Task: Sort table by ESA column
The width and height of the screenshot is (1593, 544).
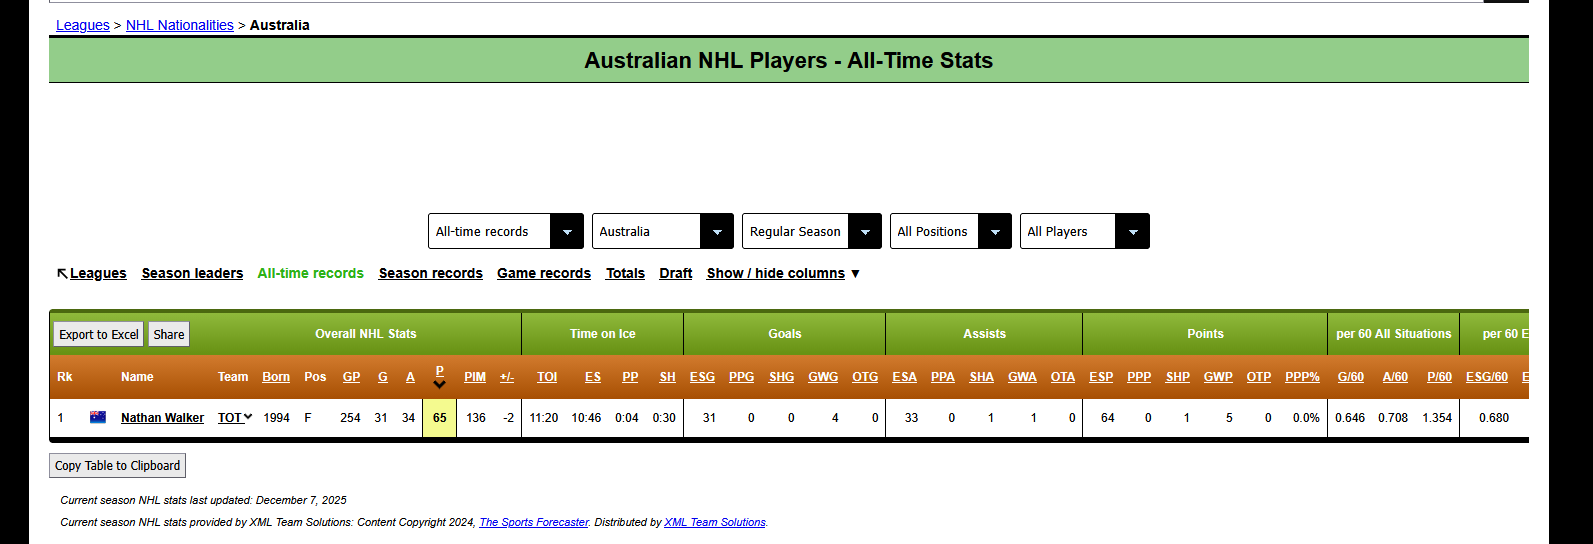Action: pos(904,377)
